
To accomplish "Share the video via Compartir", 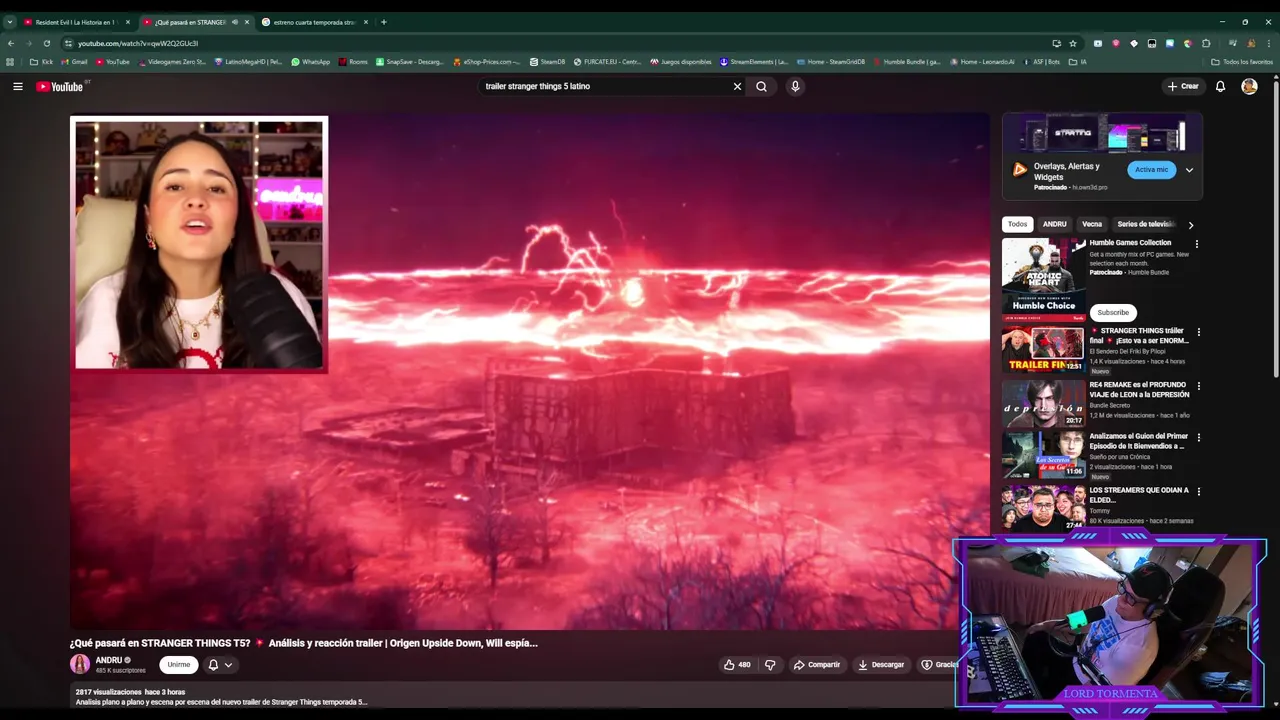I will [x=817, y=665].
